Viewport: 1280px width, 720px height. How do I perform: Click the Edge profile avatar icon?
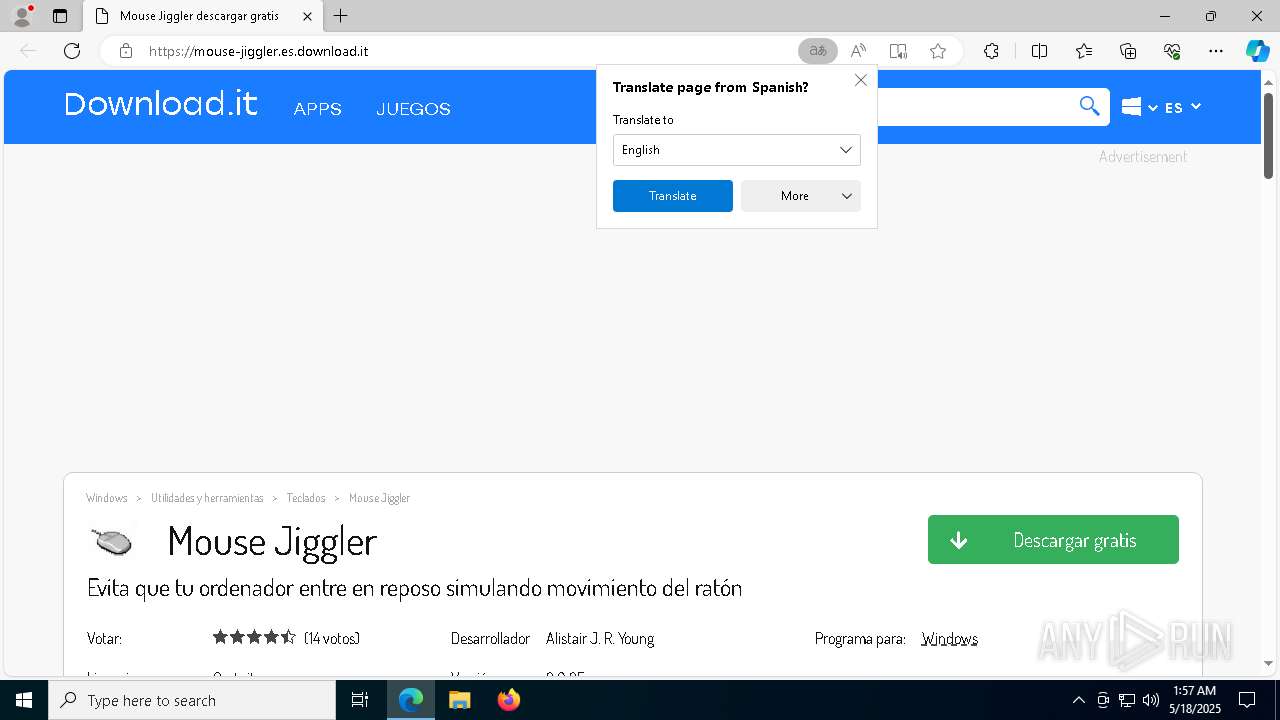(21, 16)
